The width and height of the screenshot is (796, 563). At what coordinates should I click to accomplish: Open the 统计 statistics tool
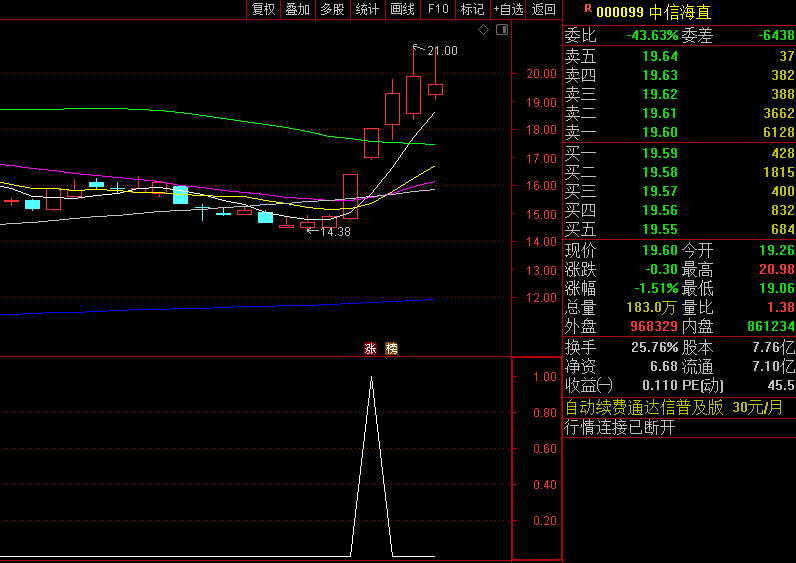[368, 9]
